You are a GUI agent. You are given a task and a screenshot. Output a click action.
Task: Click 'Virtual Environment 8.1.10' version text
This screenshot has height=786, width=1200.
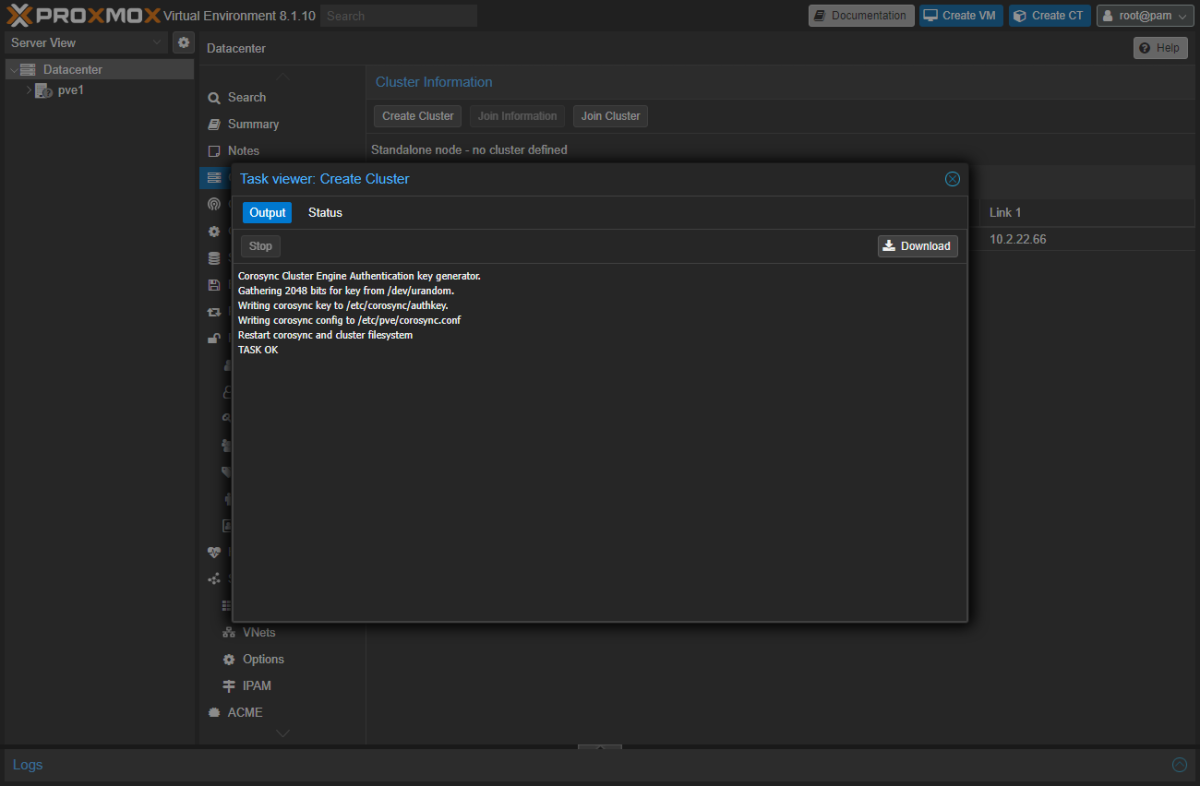(239, 16)
